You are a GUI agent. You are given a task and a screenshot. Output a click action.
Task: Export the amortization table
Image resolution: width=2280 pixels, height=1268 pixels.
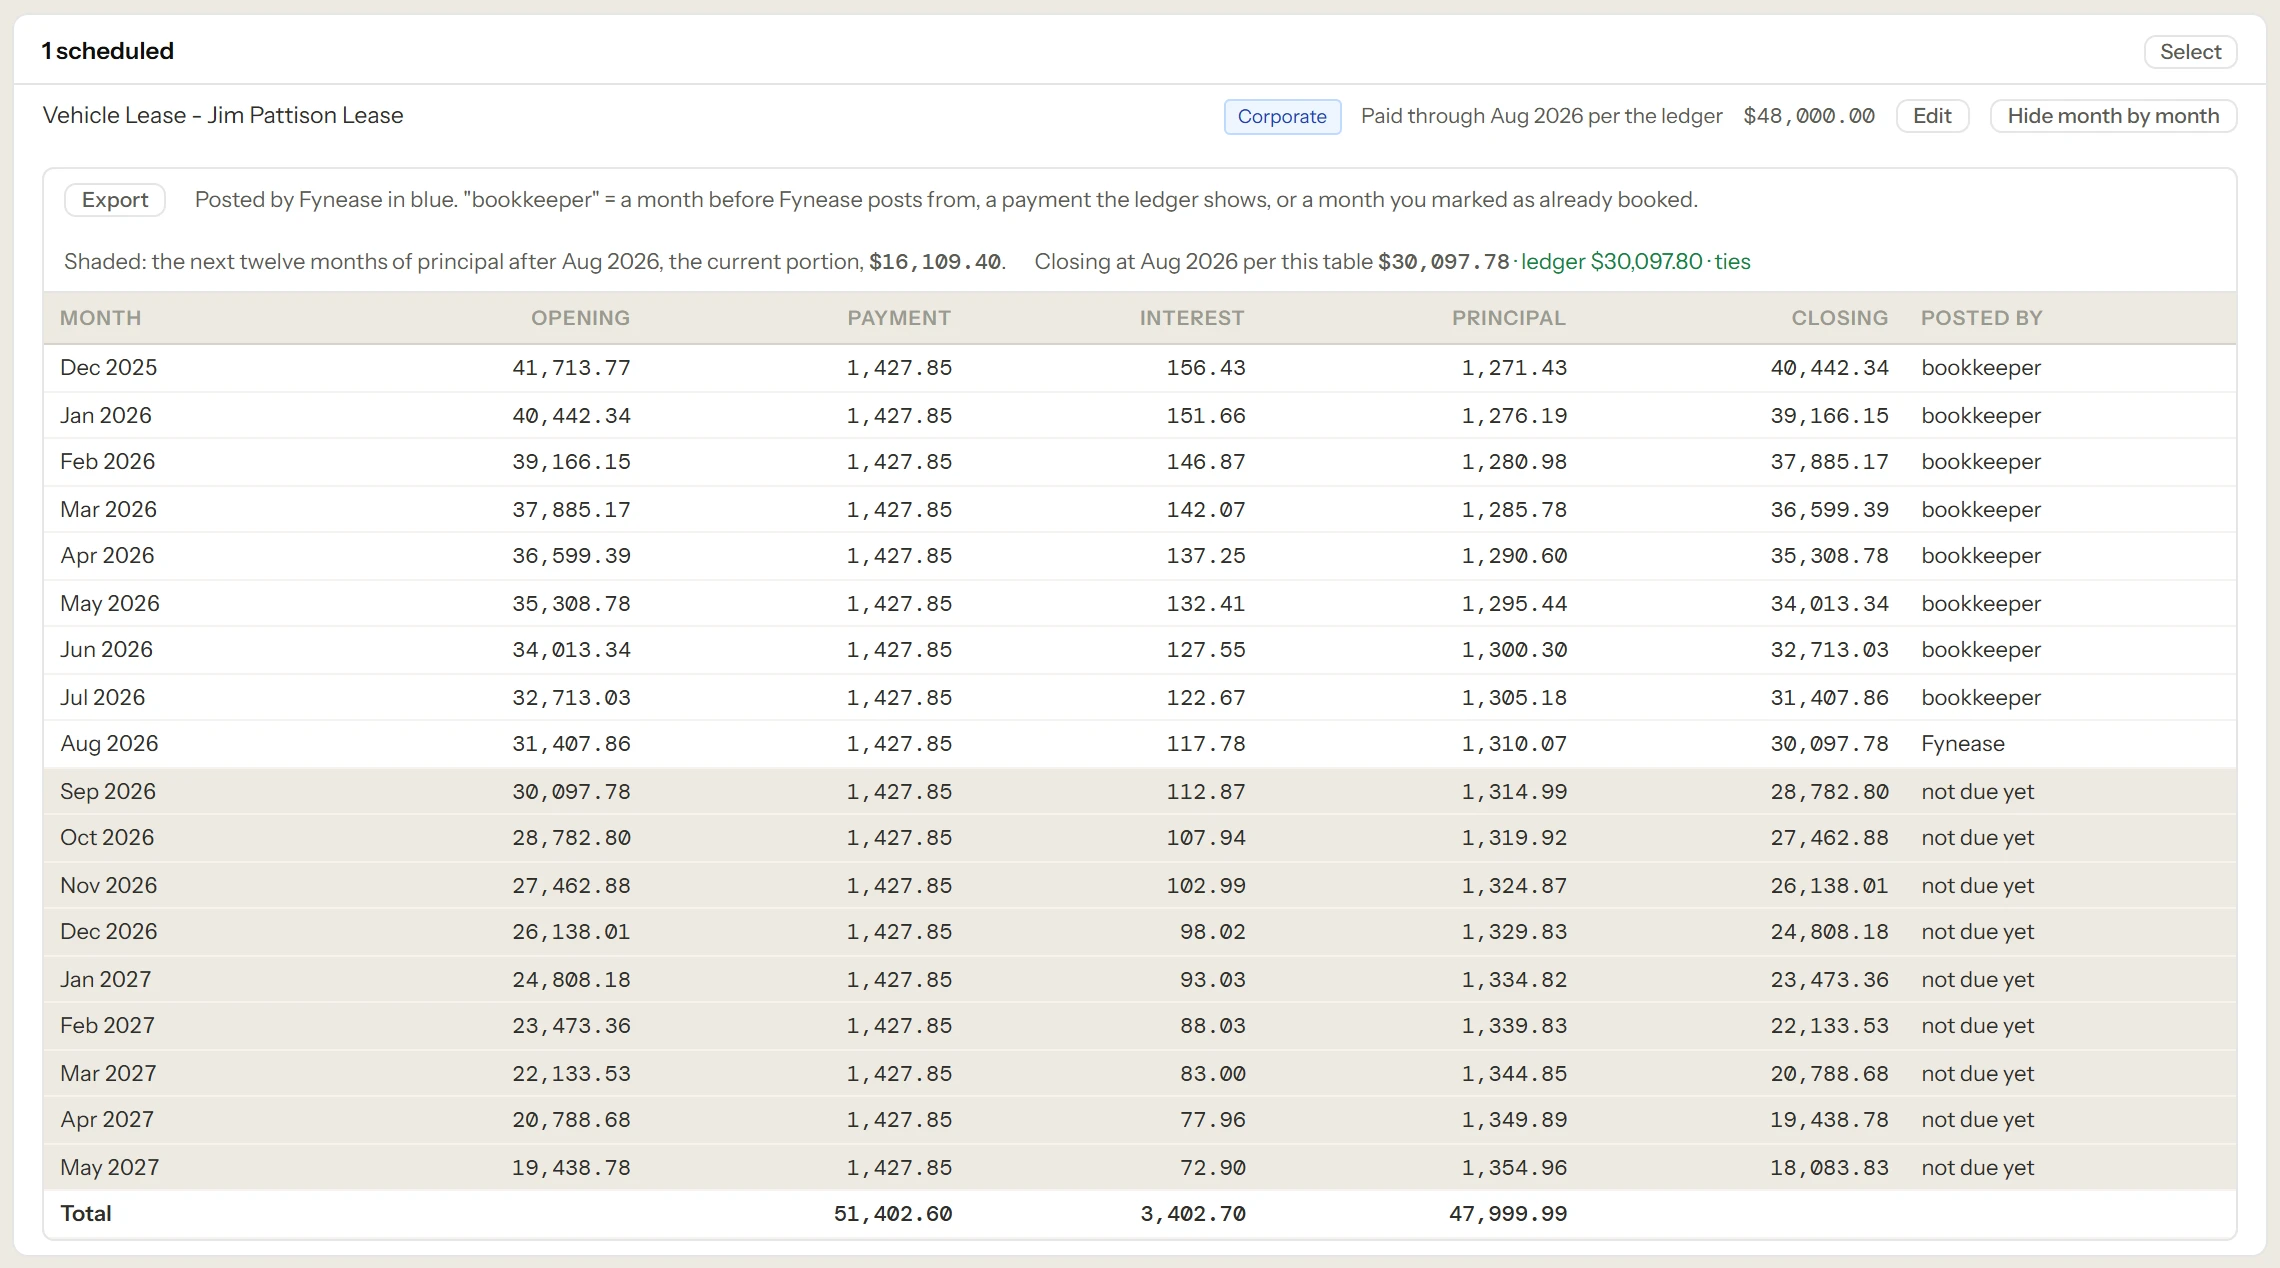[115, 200]
